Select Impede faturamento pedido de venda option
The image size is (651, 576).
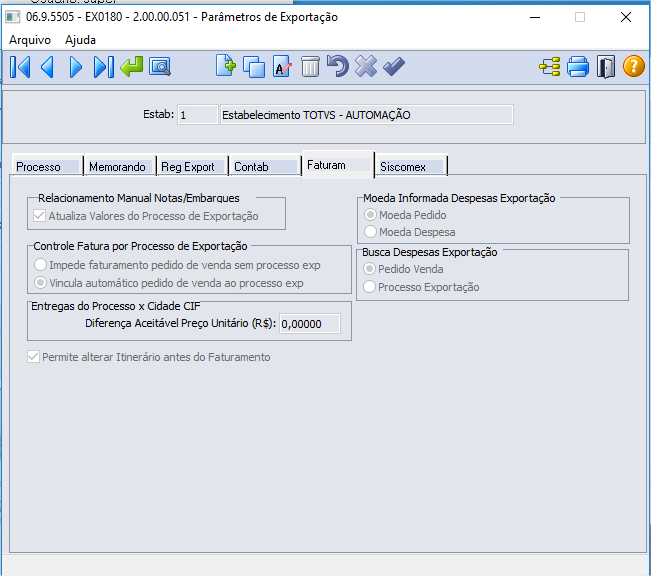[x=177, y=265]
